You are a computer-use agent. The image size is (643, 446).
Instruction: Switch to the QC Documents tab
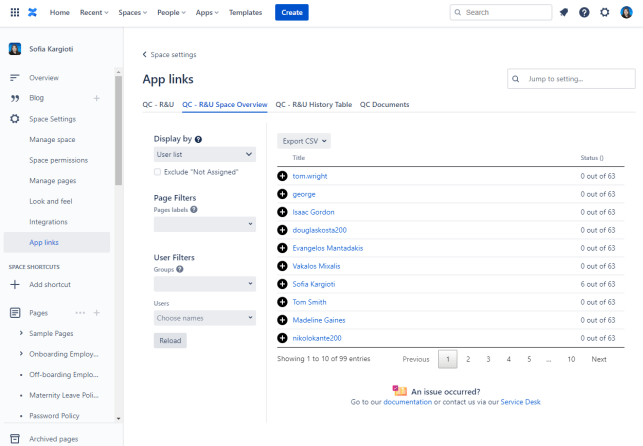click(x=385, y=105)
